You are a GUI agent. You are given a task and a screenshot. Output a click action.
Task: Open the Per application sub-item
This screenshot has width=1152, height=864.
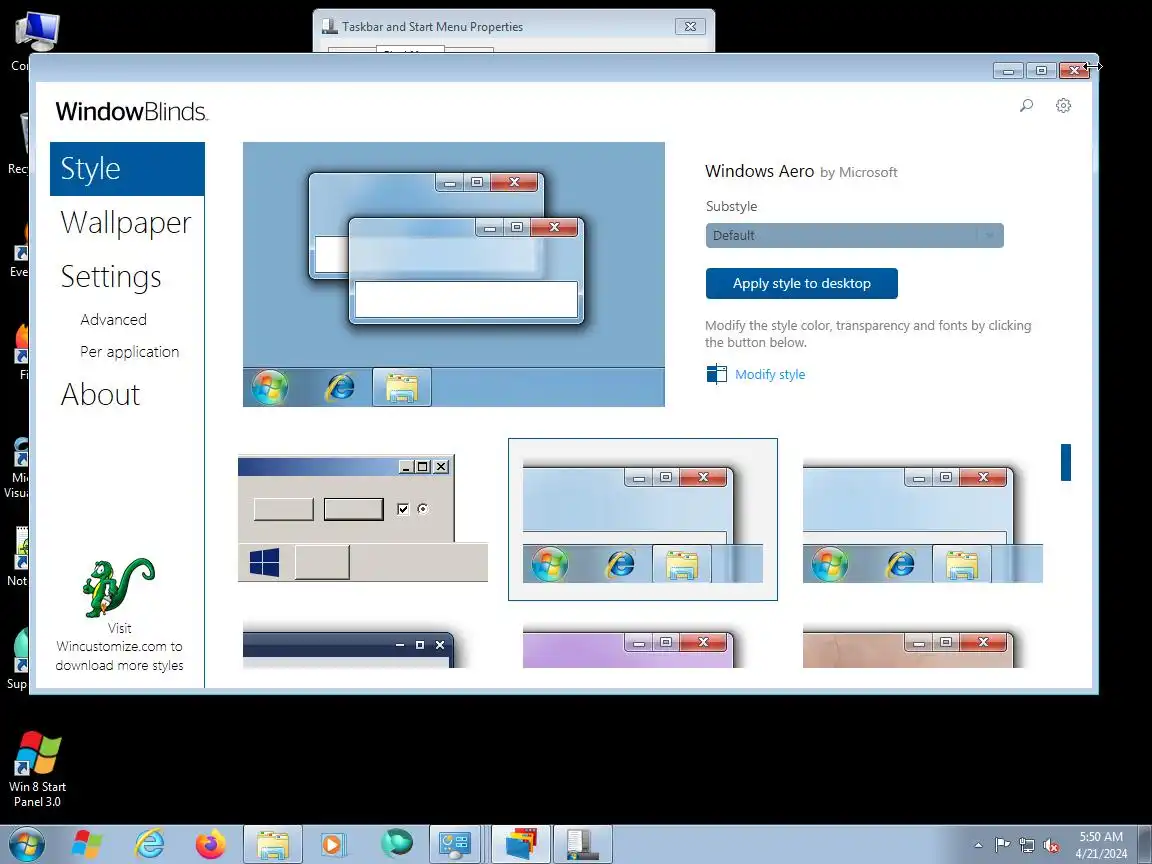(x=129, y=352)
